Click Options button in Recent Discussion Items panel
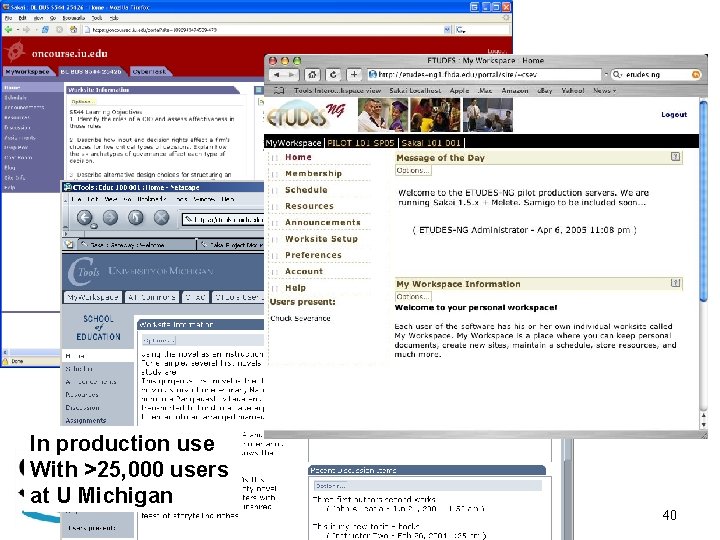 [331, 486]
